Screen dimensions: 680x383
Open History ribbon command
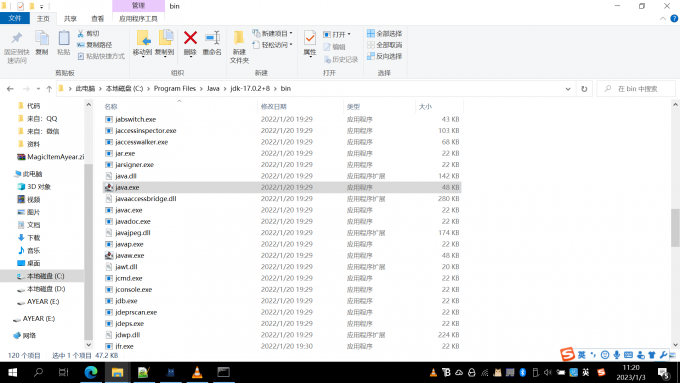pos(341,59)
